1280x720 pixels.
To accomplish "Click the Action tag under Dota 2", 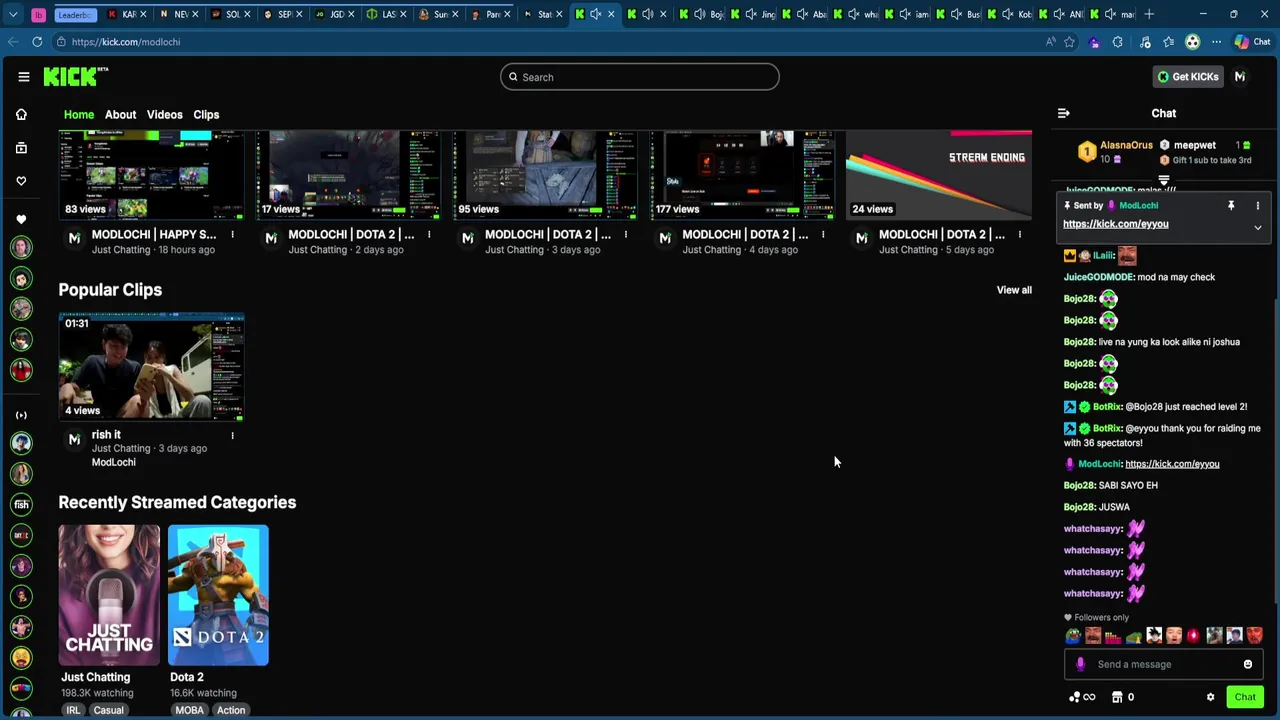I will pyautogui.click(x=231, y=710).
